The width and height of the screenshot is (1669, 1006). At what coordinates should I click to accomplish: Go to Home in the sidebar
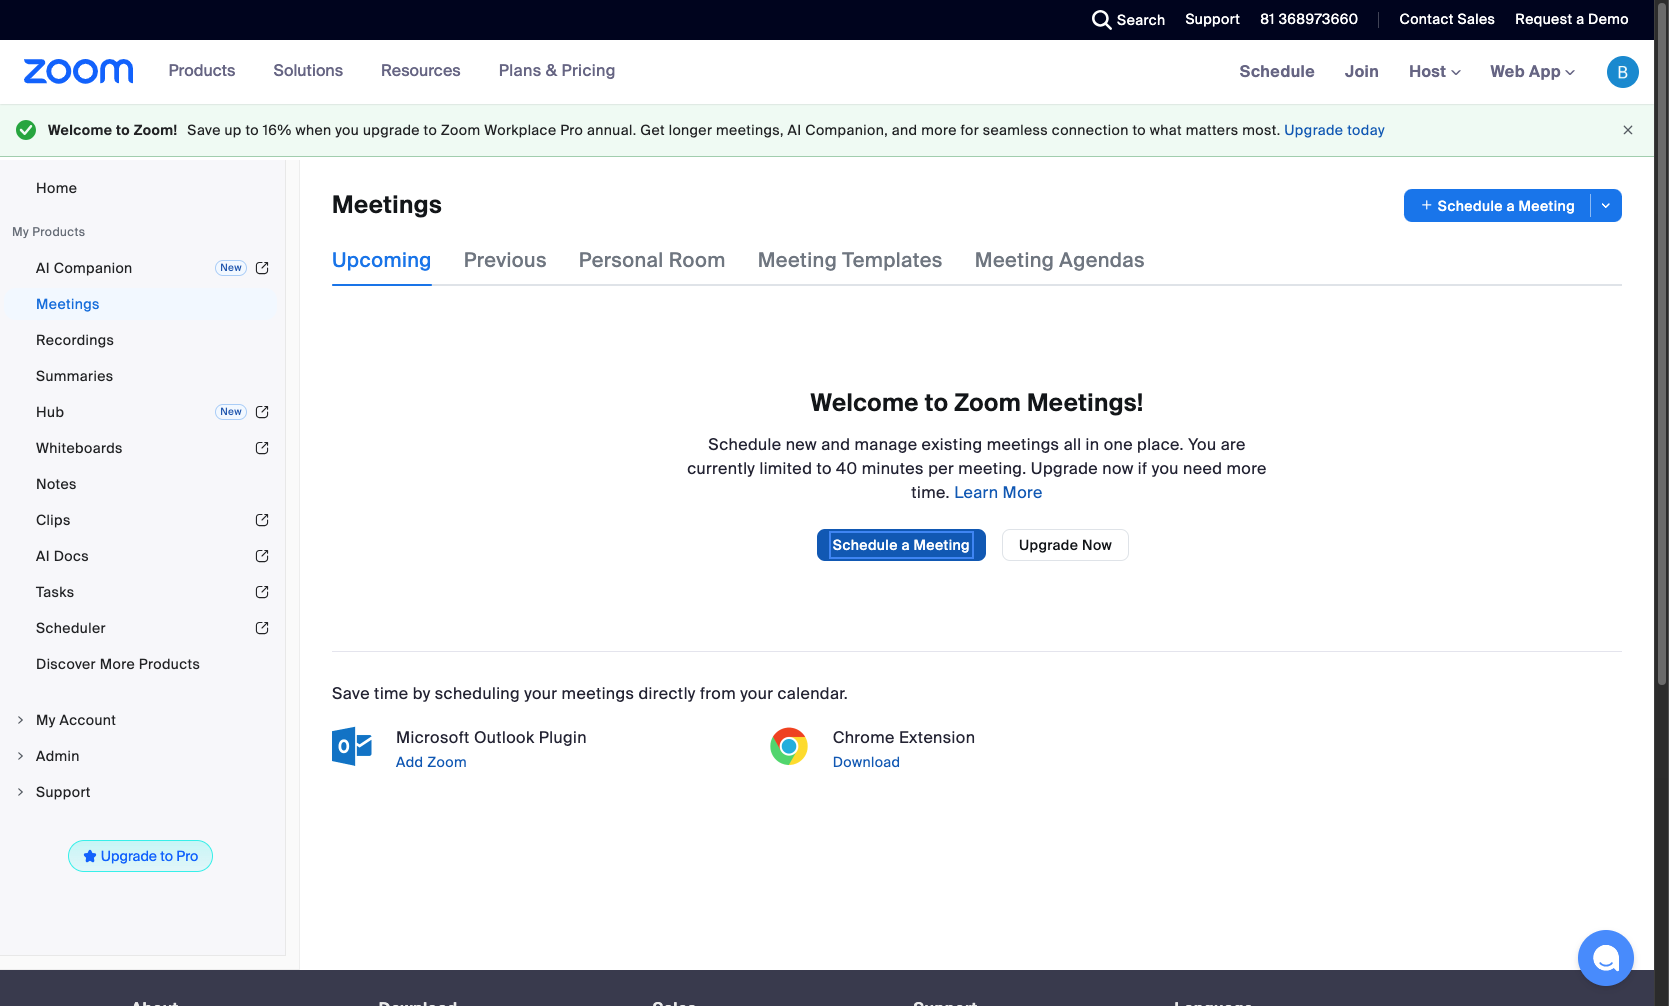pos(56,188)
